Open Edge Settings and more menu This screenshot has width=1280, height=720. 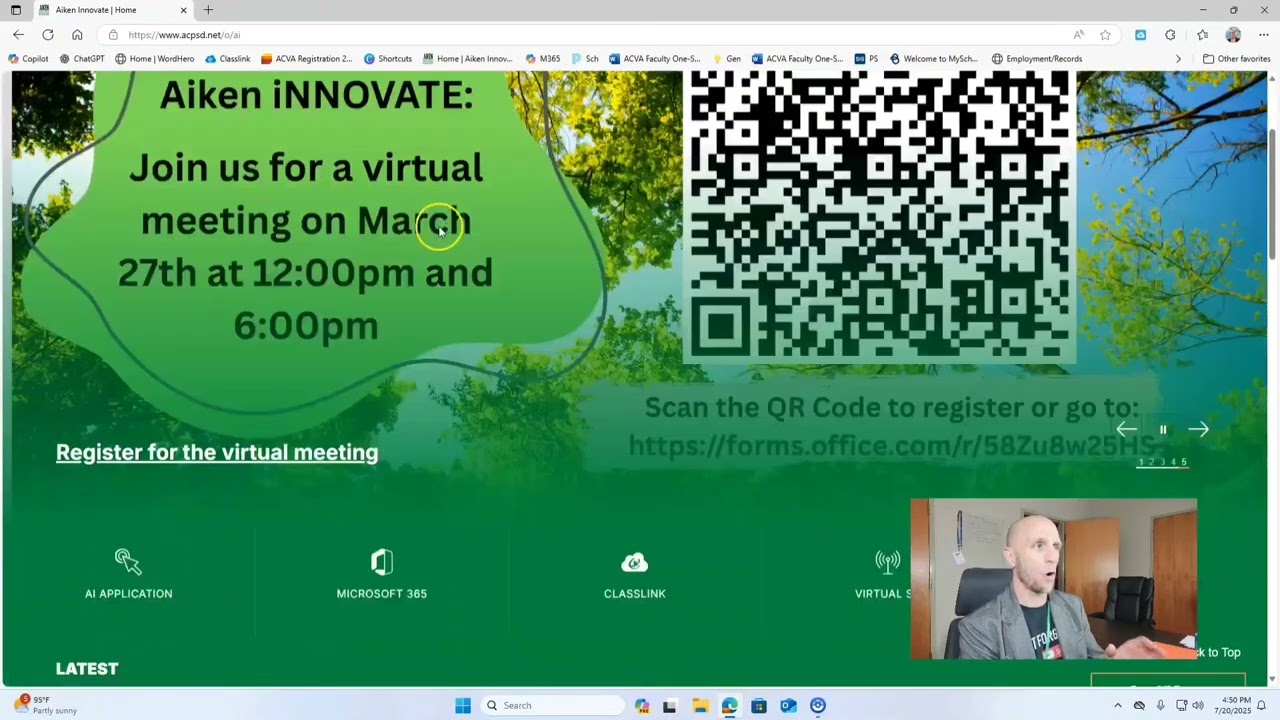click(1263, 35)
